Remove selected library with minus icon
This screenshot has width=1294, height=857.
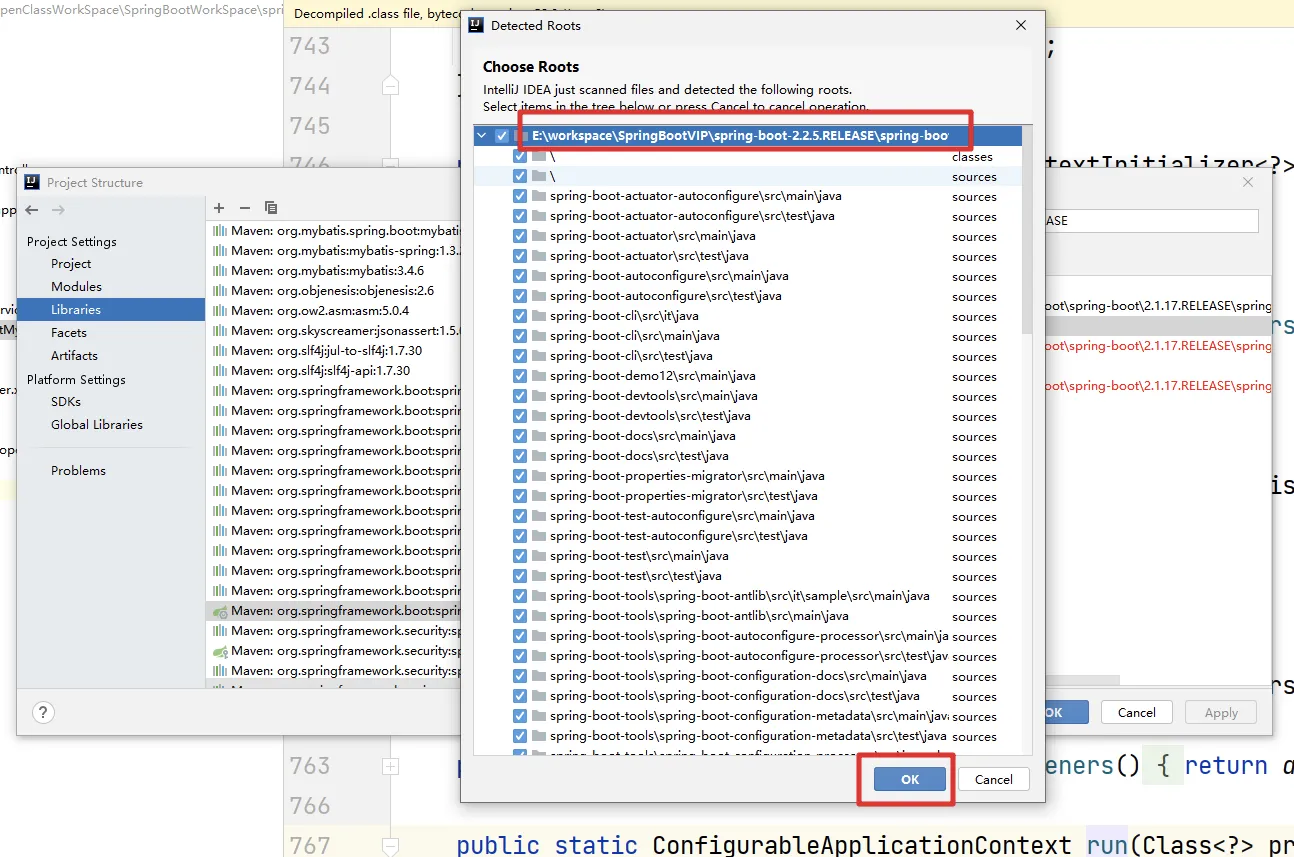coord(245,208)
